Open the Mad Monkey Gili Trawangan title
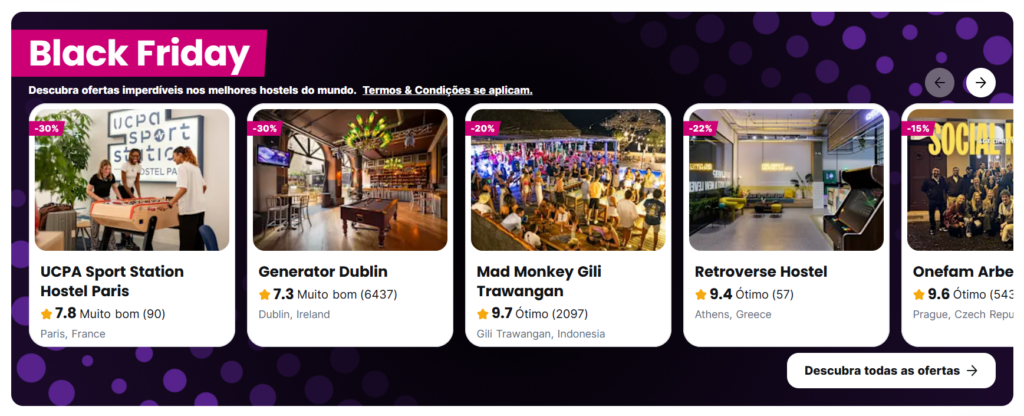 (540, 281)
